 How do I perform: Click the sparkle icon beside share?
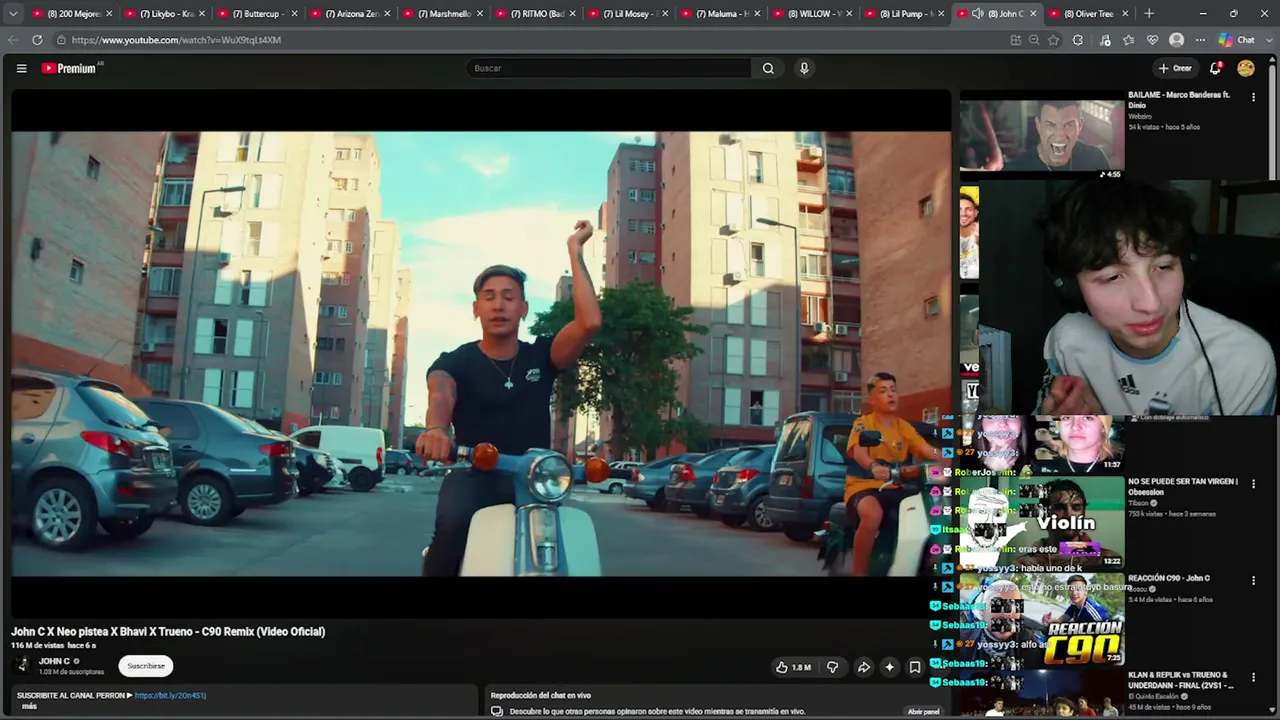(x=889, y=667)
